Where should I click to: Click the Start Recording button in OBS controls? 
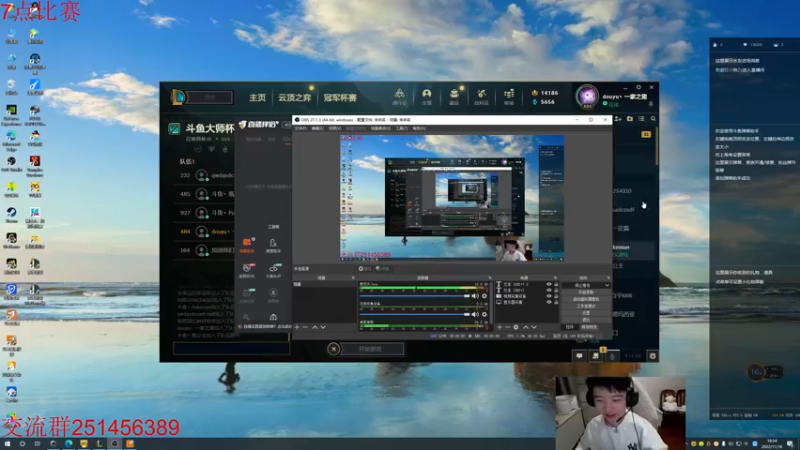point(586,292)
